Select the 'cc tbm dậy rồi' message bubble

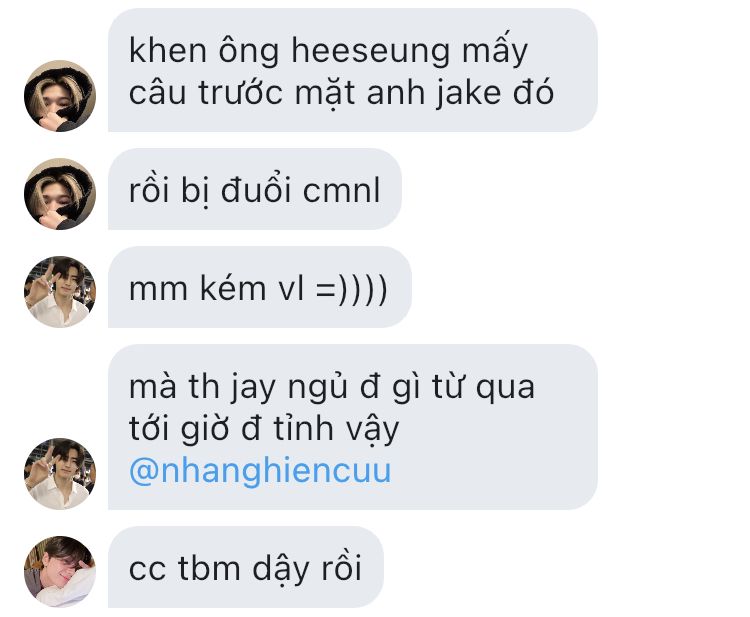coord(246,567)
